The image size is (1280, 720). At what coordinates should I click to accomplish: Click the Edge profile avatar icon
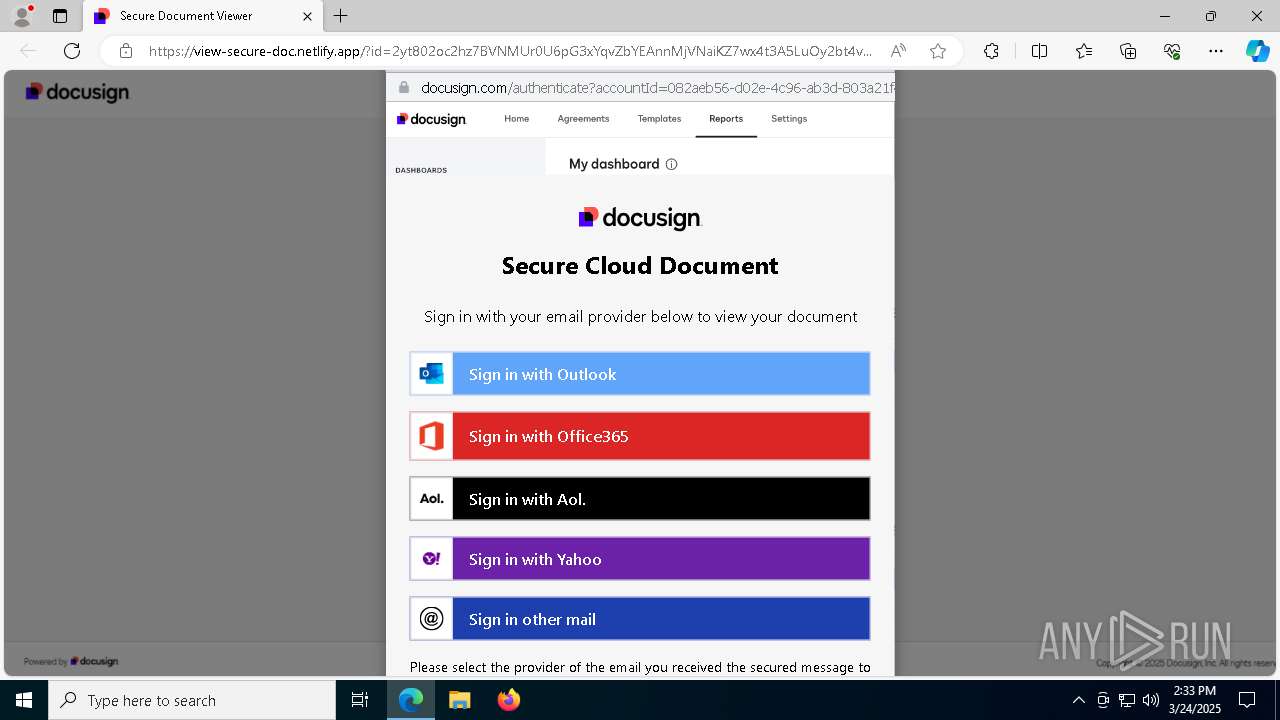[21, 16]
